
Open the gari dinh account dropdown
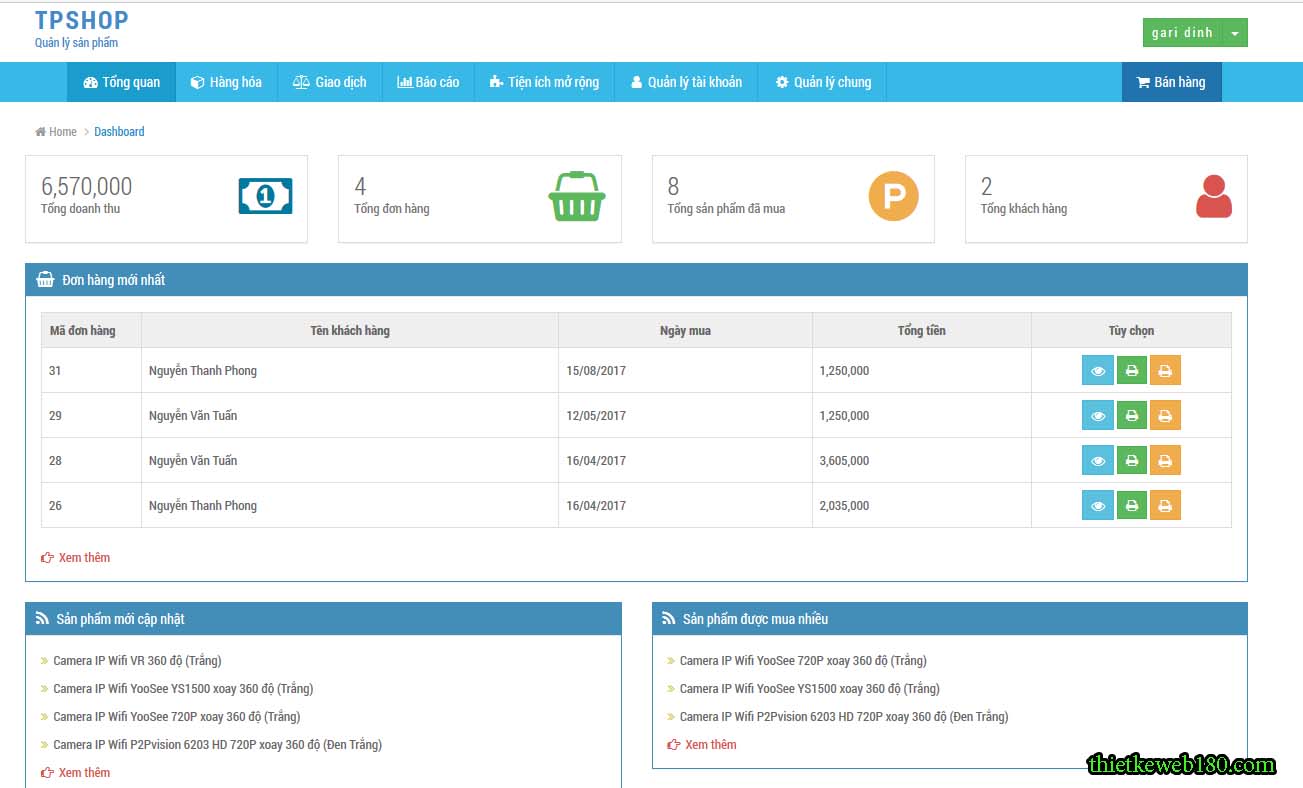pos(1194,31)
